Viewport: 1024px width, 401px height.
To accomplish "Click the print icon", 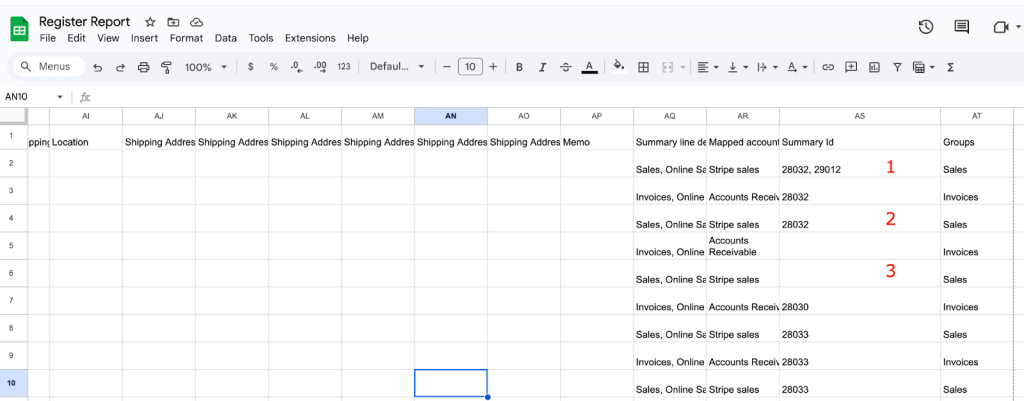I will [x=143, y=67].
